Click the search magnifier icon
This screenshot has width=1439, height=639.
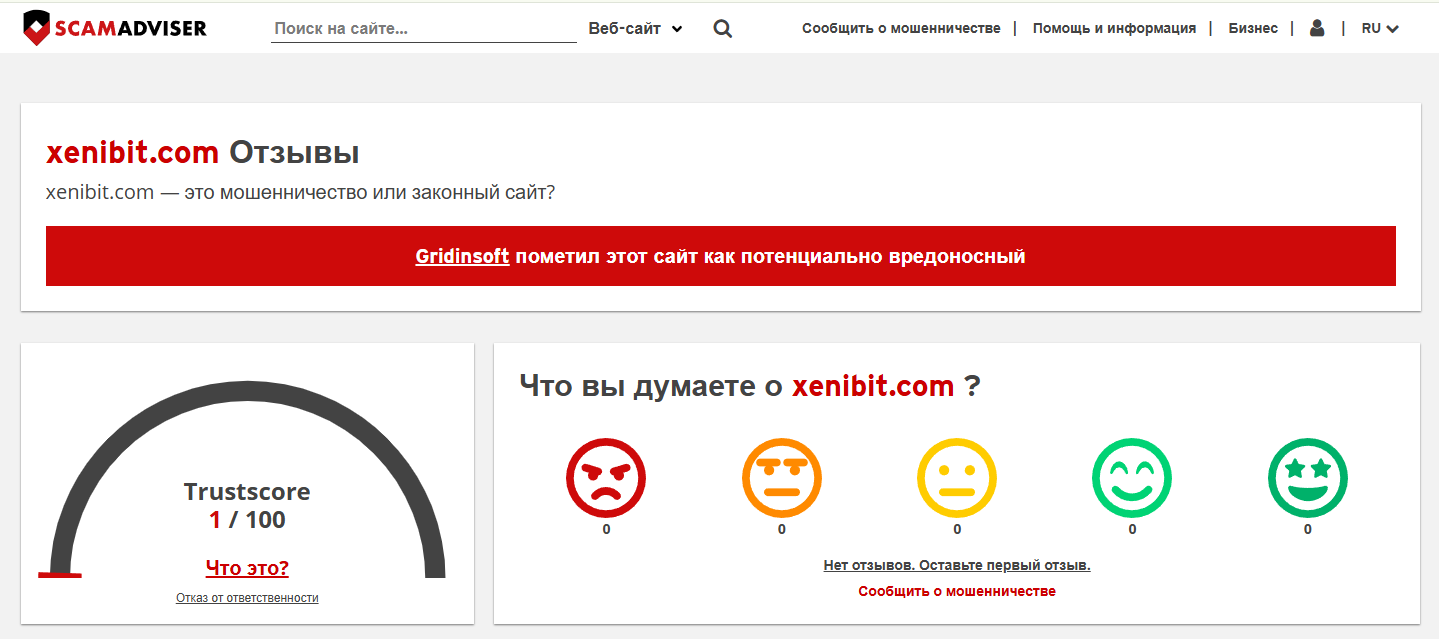click(723, 29)
